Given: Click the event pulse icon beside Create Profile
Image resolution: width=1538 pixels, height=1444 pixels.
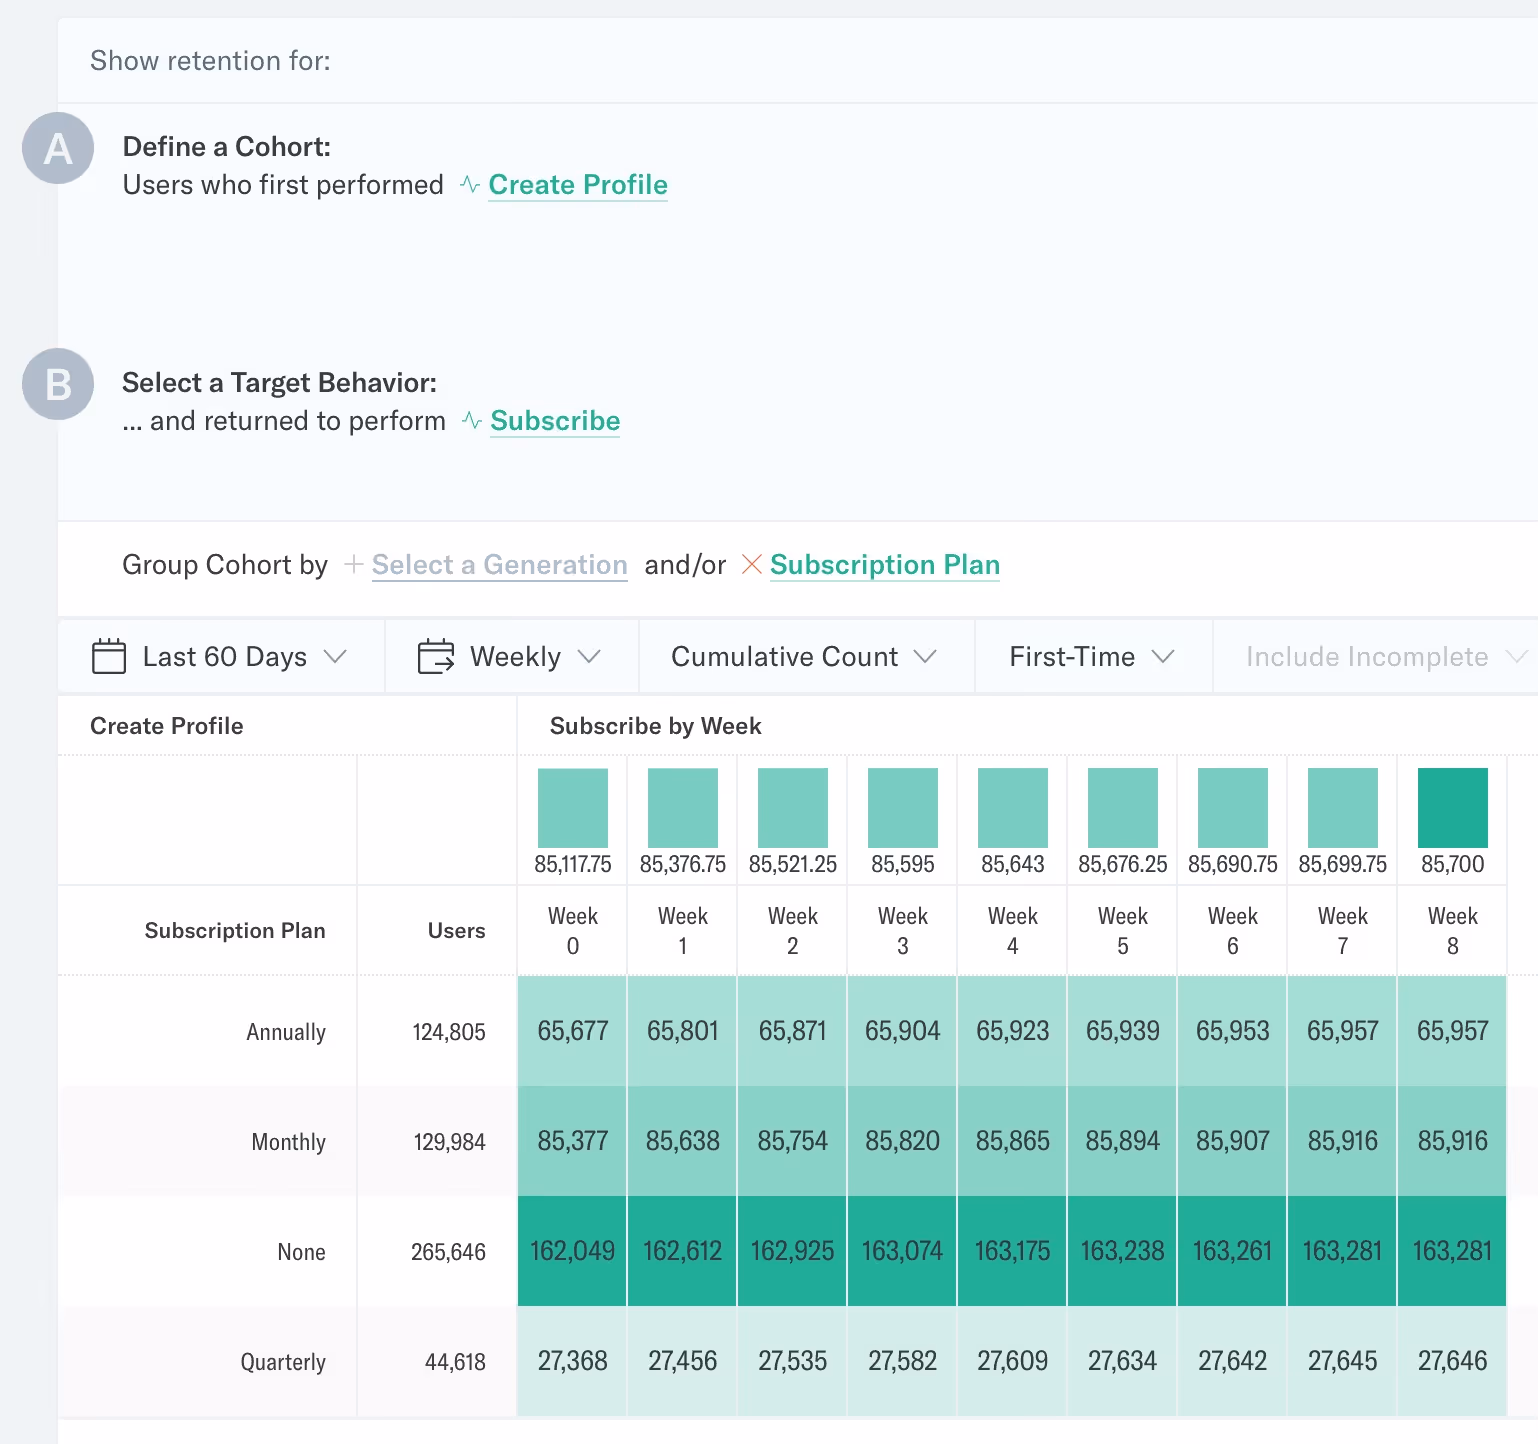Looking at the screenshot, I should tap(470, 185).
